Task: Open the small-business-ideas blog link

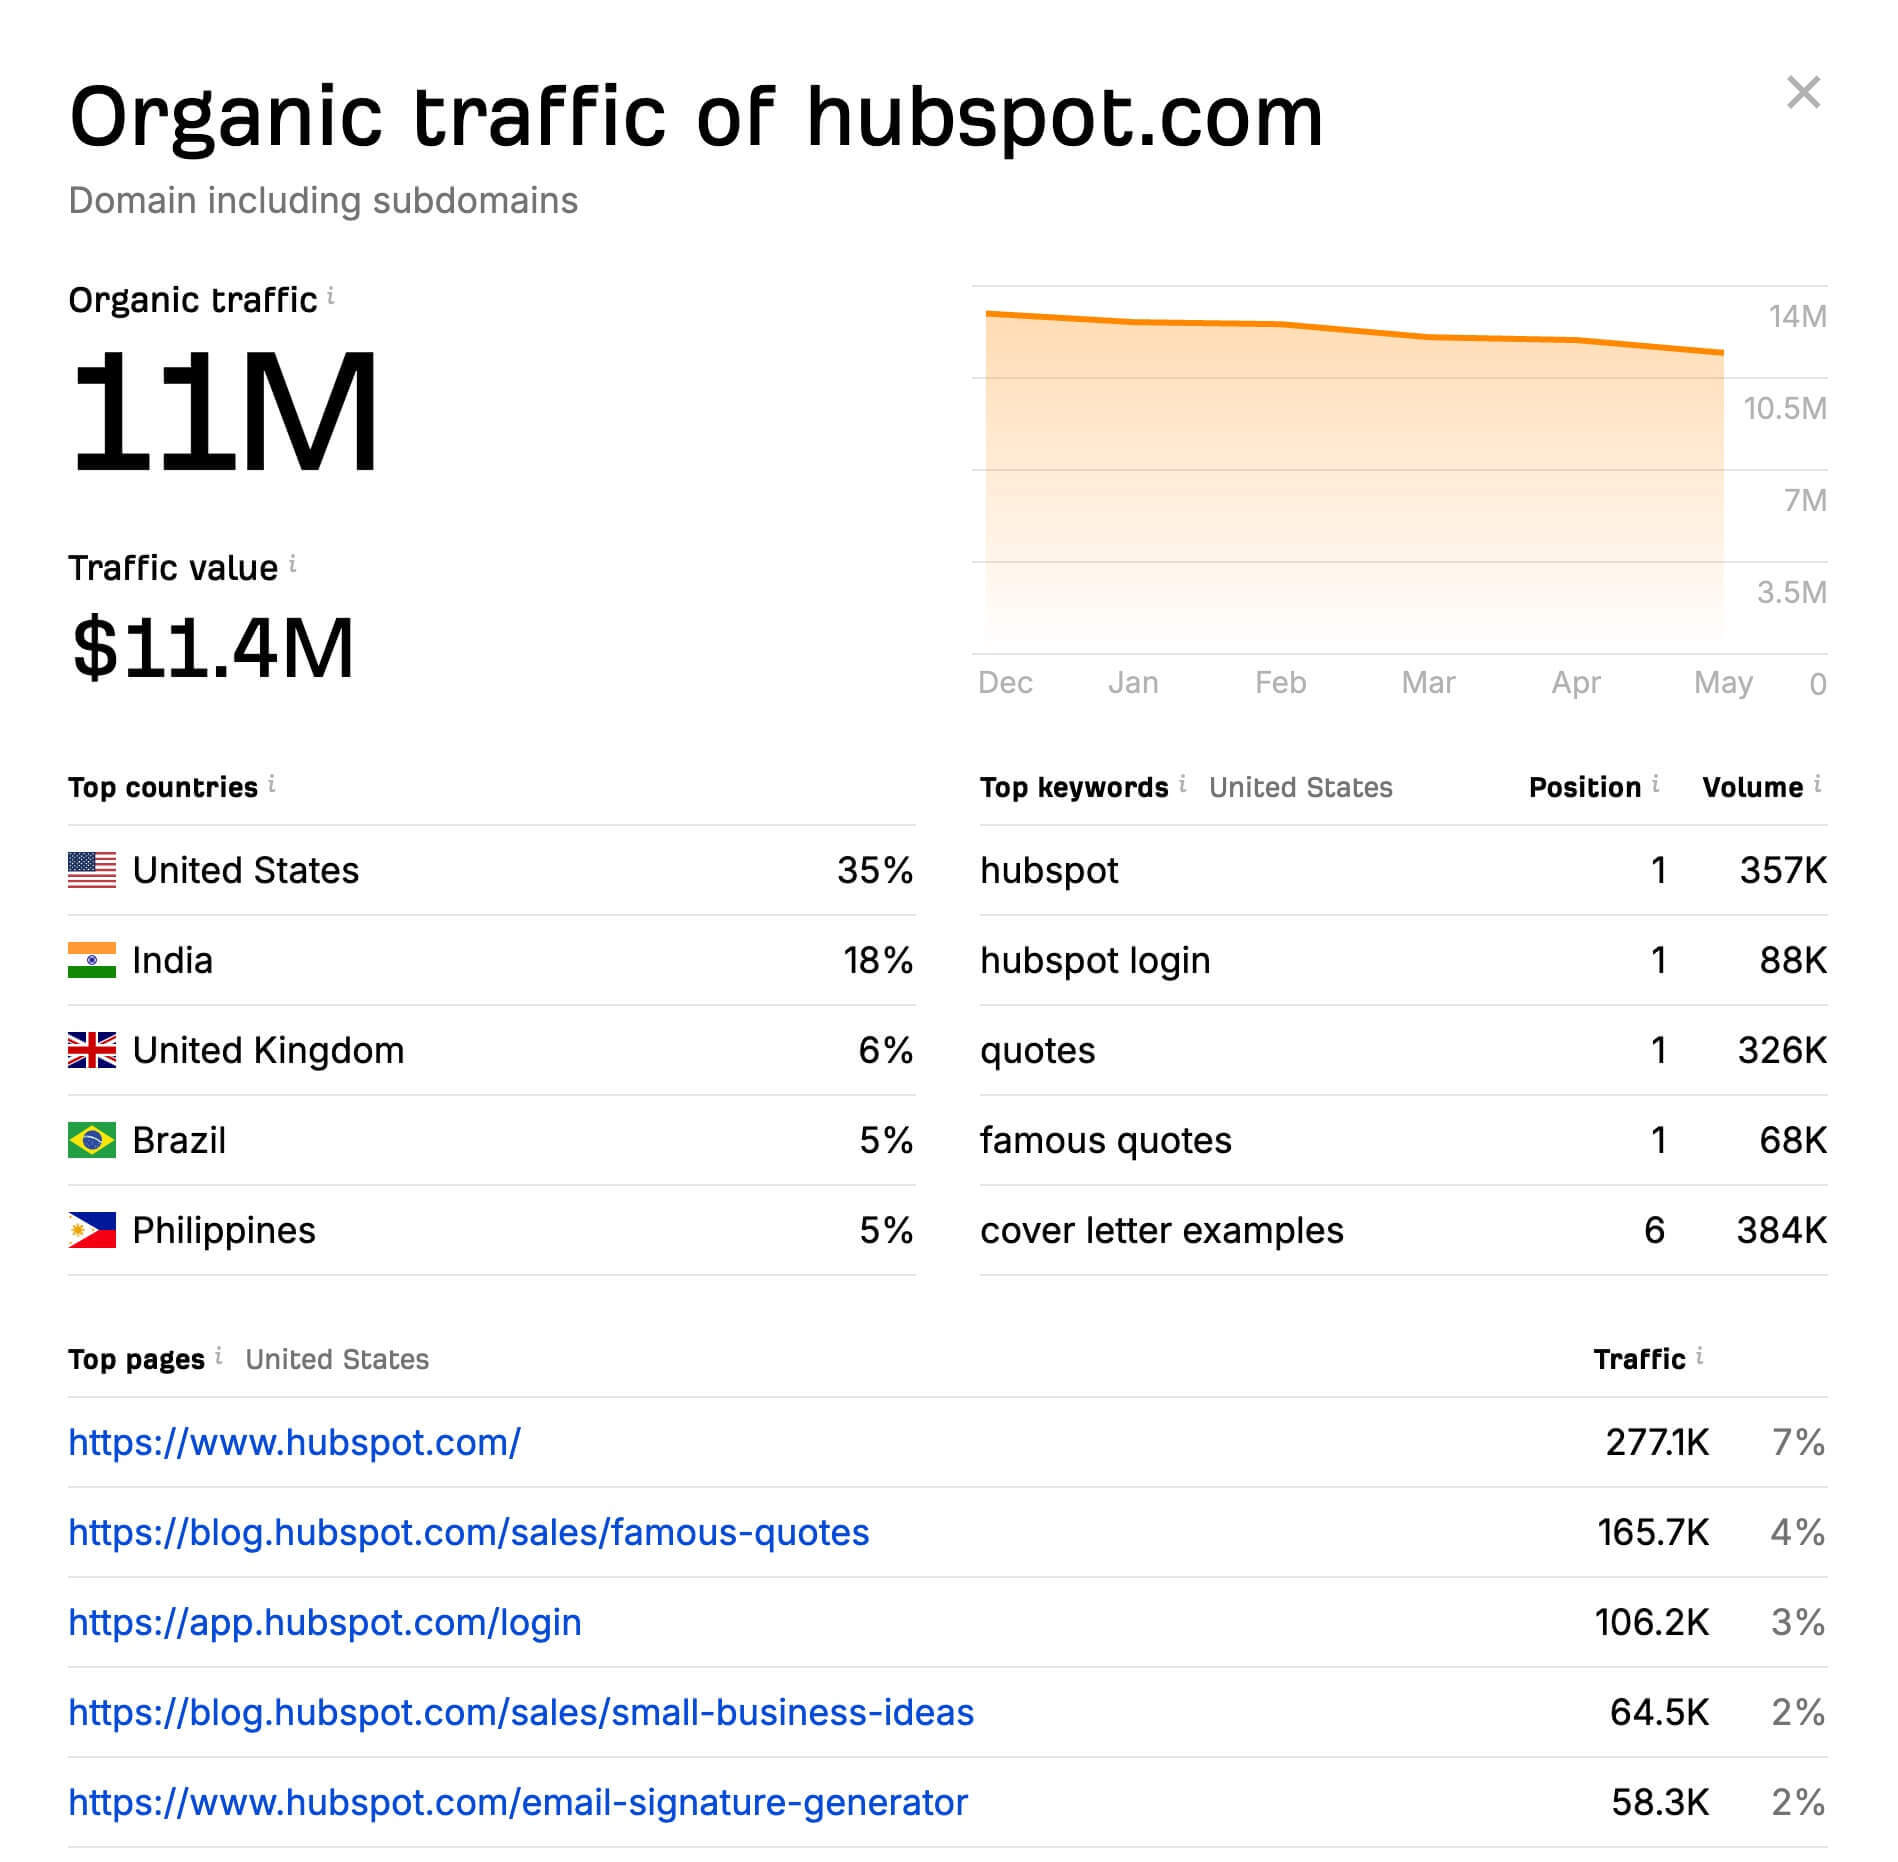Action: click(520, 1712)
